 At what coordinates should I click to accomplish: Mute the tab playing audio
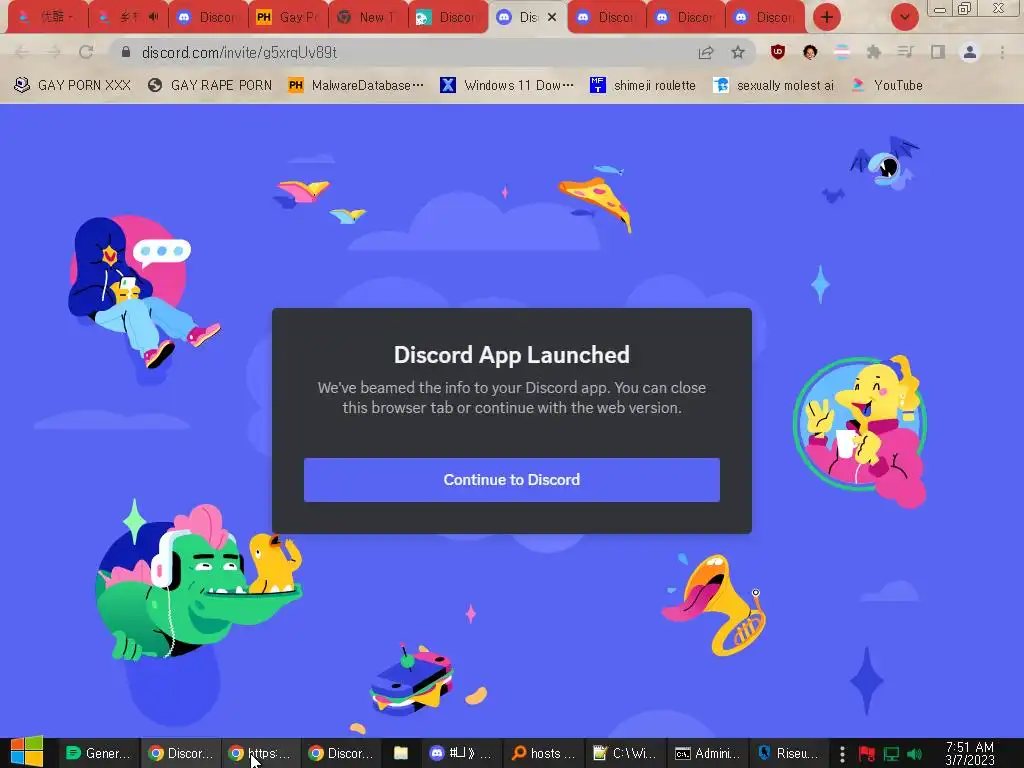(153, 16)
